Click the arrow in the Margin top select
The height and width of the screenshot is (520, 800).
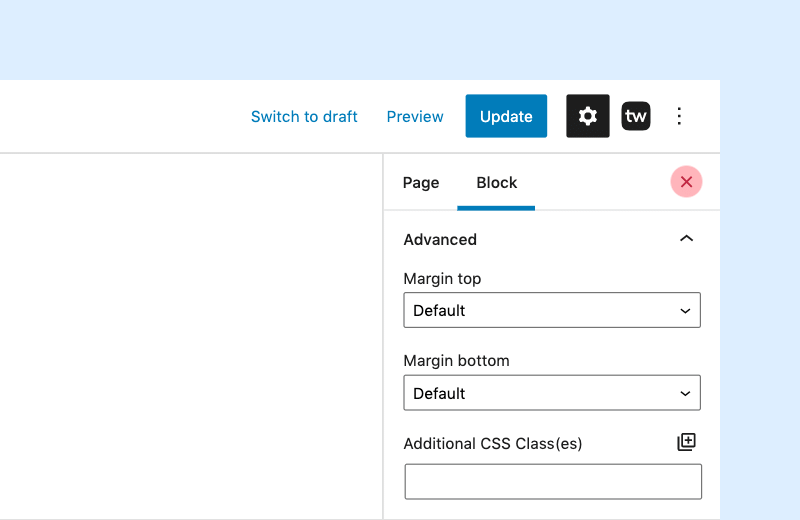point(685,311)
